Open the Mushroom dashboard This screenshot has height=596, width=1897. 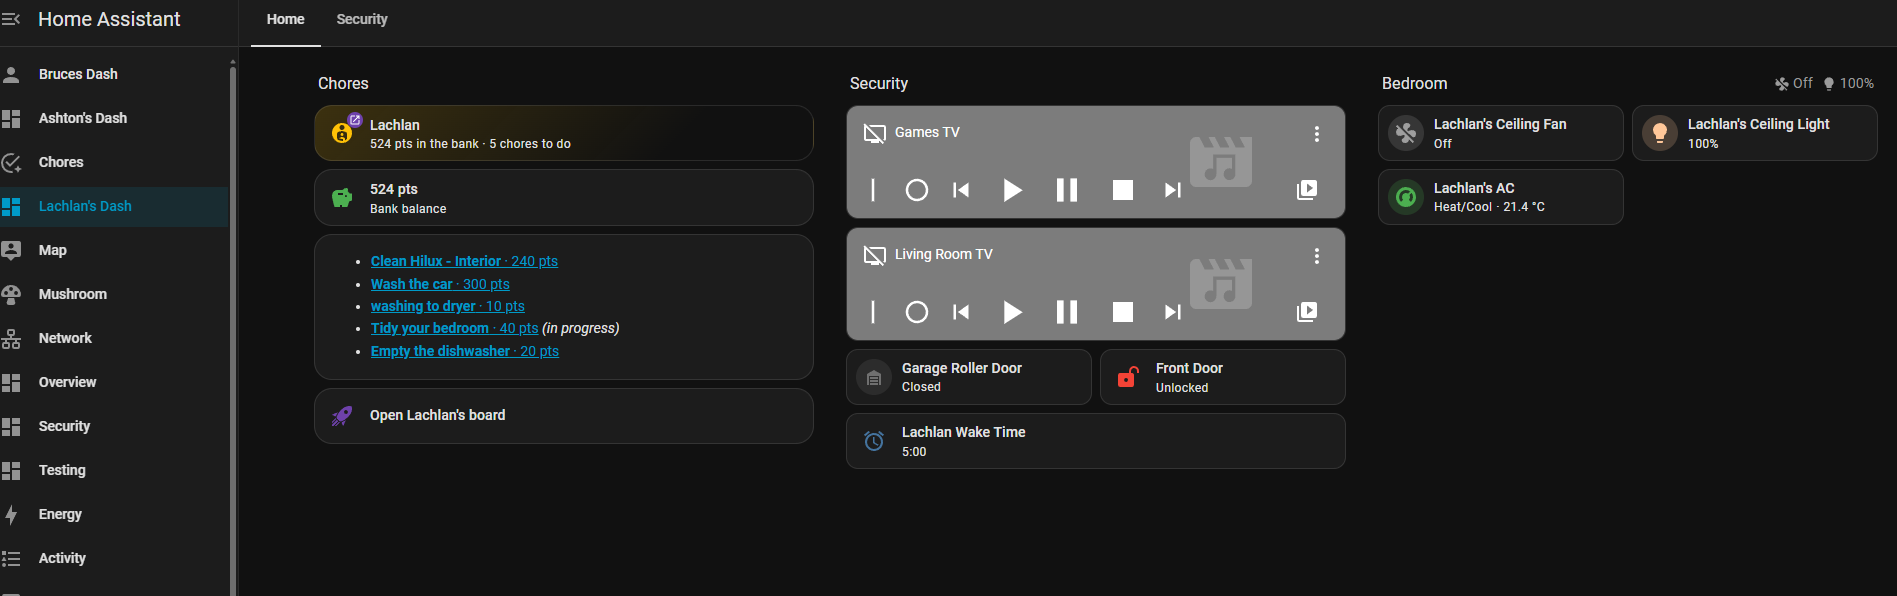pos(114,294)
